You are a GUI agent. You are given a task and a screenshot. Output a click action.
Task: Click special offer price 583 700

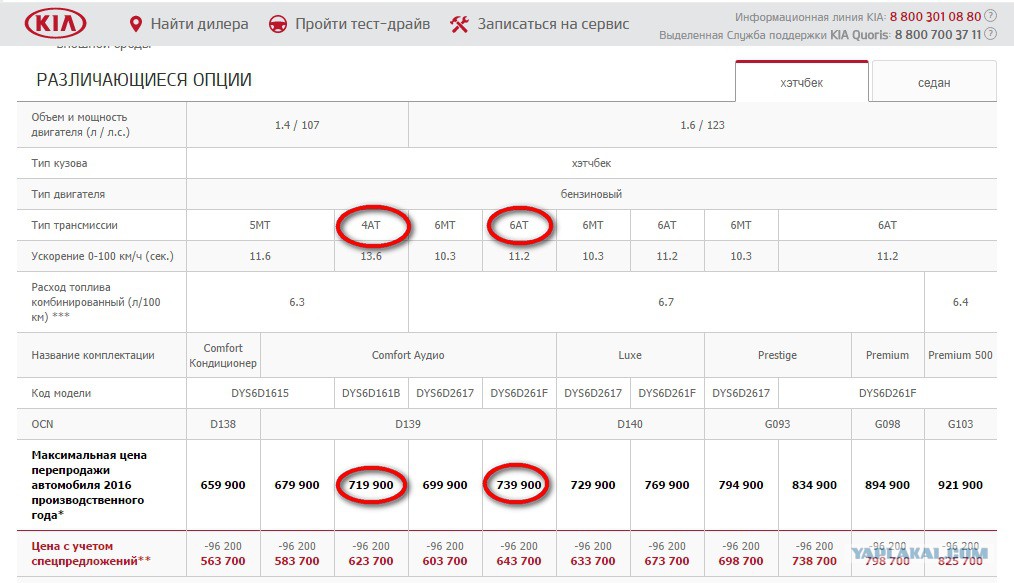point(297,561)
